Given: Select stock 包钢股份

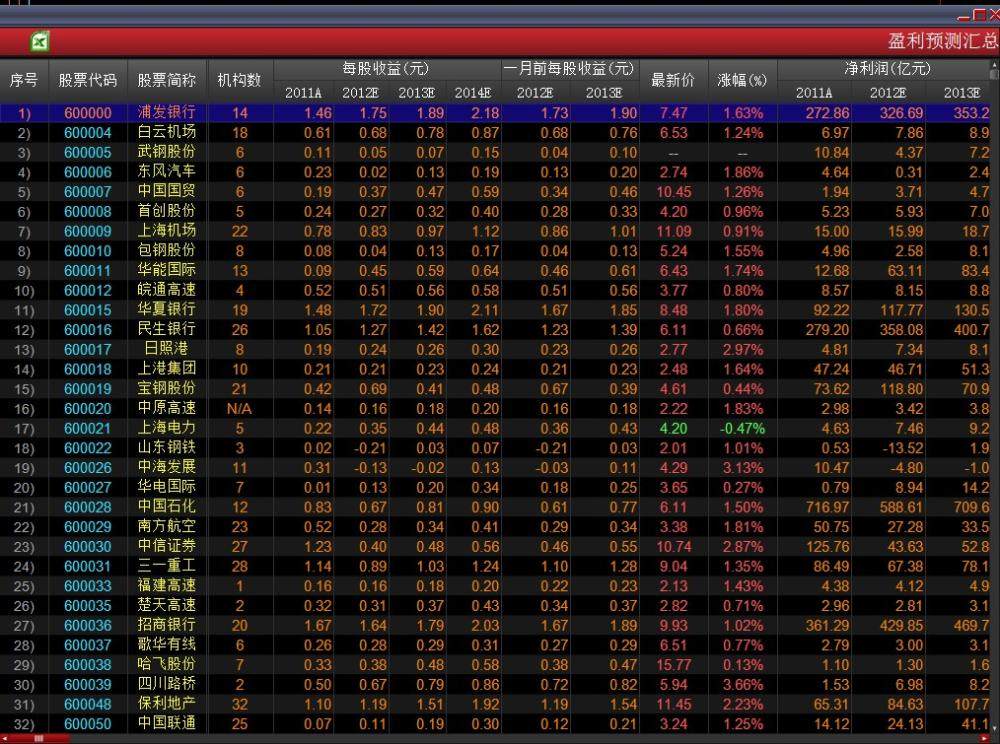Looking at the screenshot, I should click(x=166, y=251).
